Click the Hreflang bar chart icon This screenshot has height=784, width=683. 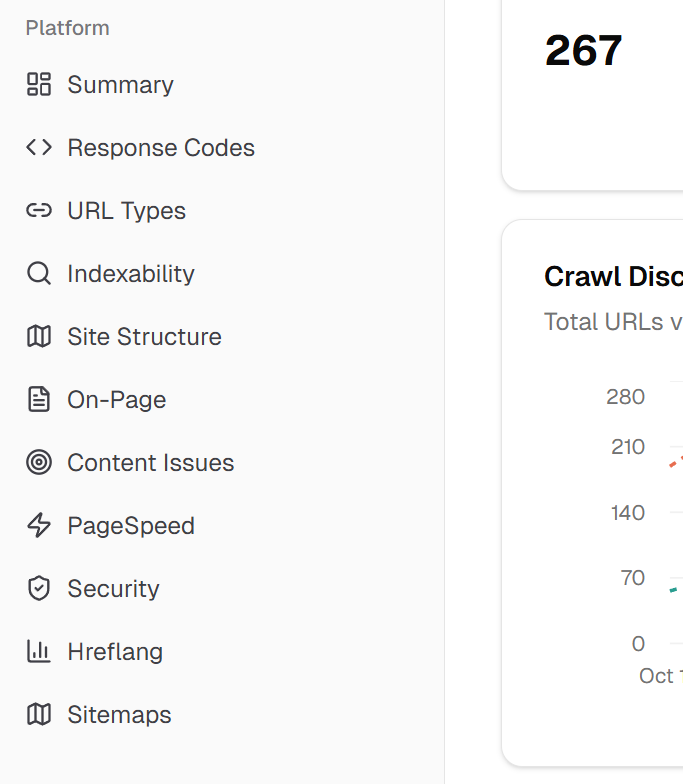click(39, 652)
